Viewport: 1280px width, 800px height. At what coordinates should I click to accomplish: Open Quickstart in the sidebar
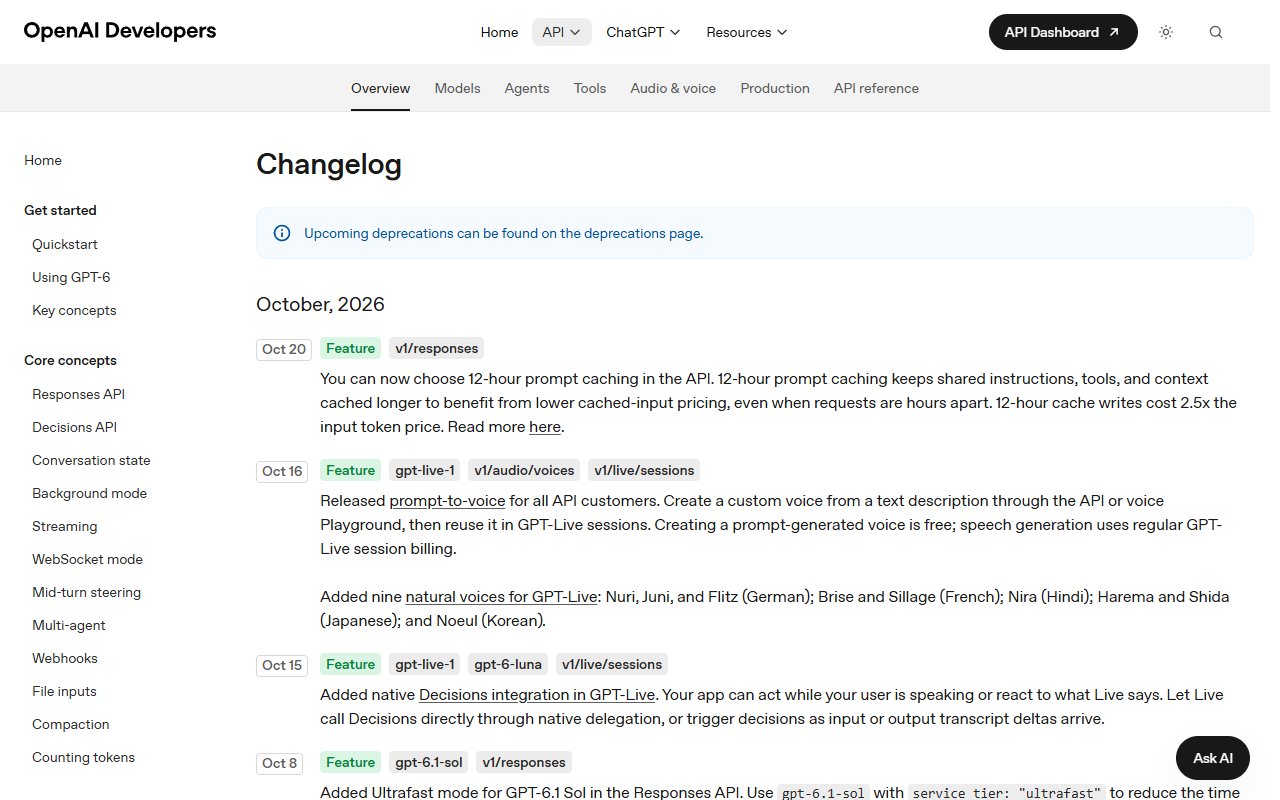point(65,244)
